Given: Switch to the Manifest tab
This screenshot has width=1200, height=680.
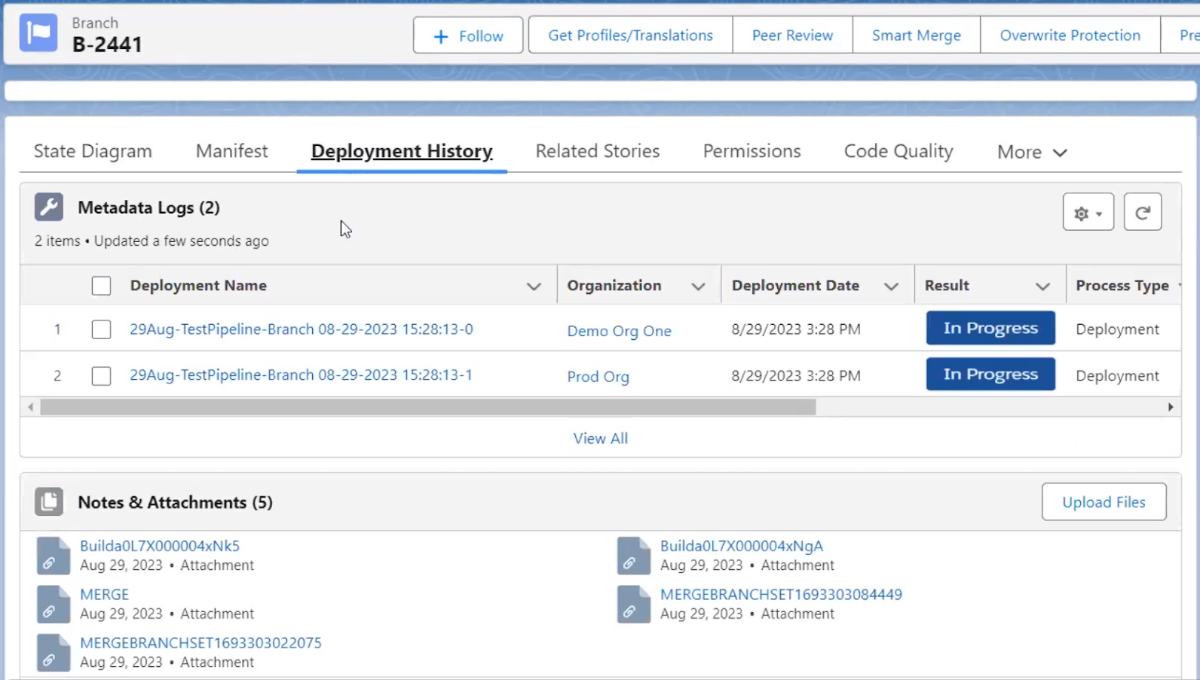Looking at the screenshot, I should click(232, 151).
